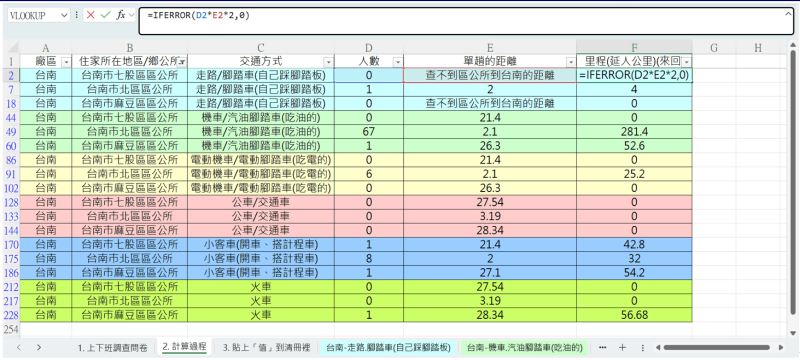Select column F header

pos(634,48)
